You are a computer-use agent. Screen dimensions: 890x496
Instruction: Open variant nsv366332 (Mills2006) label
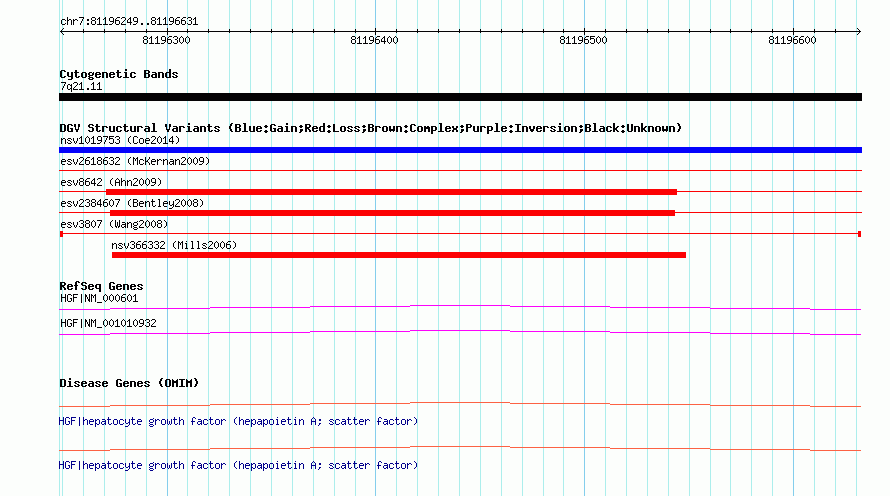click(174, 245)
